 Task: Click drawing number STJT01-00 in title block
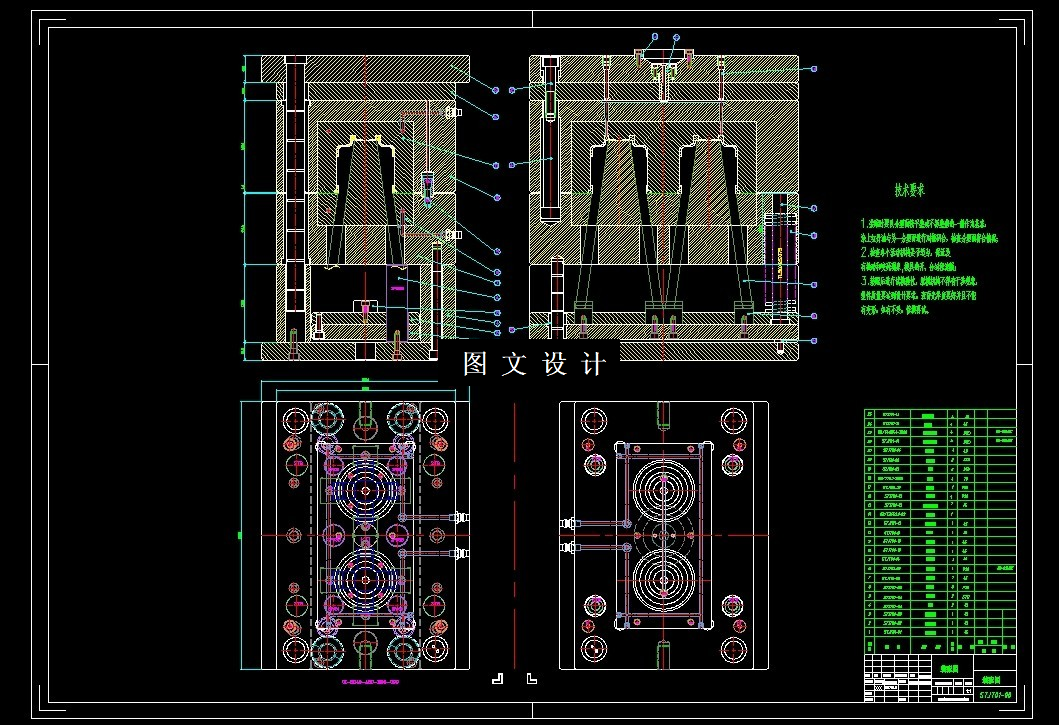pyautogui.click(x=996, y=695)
